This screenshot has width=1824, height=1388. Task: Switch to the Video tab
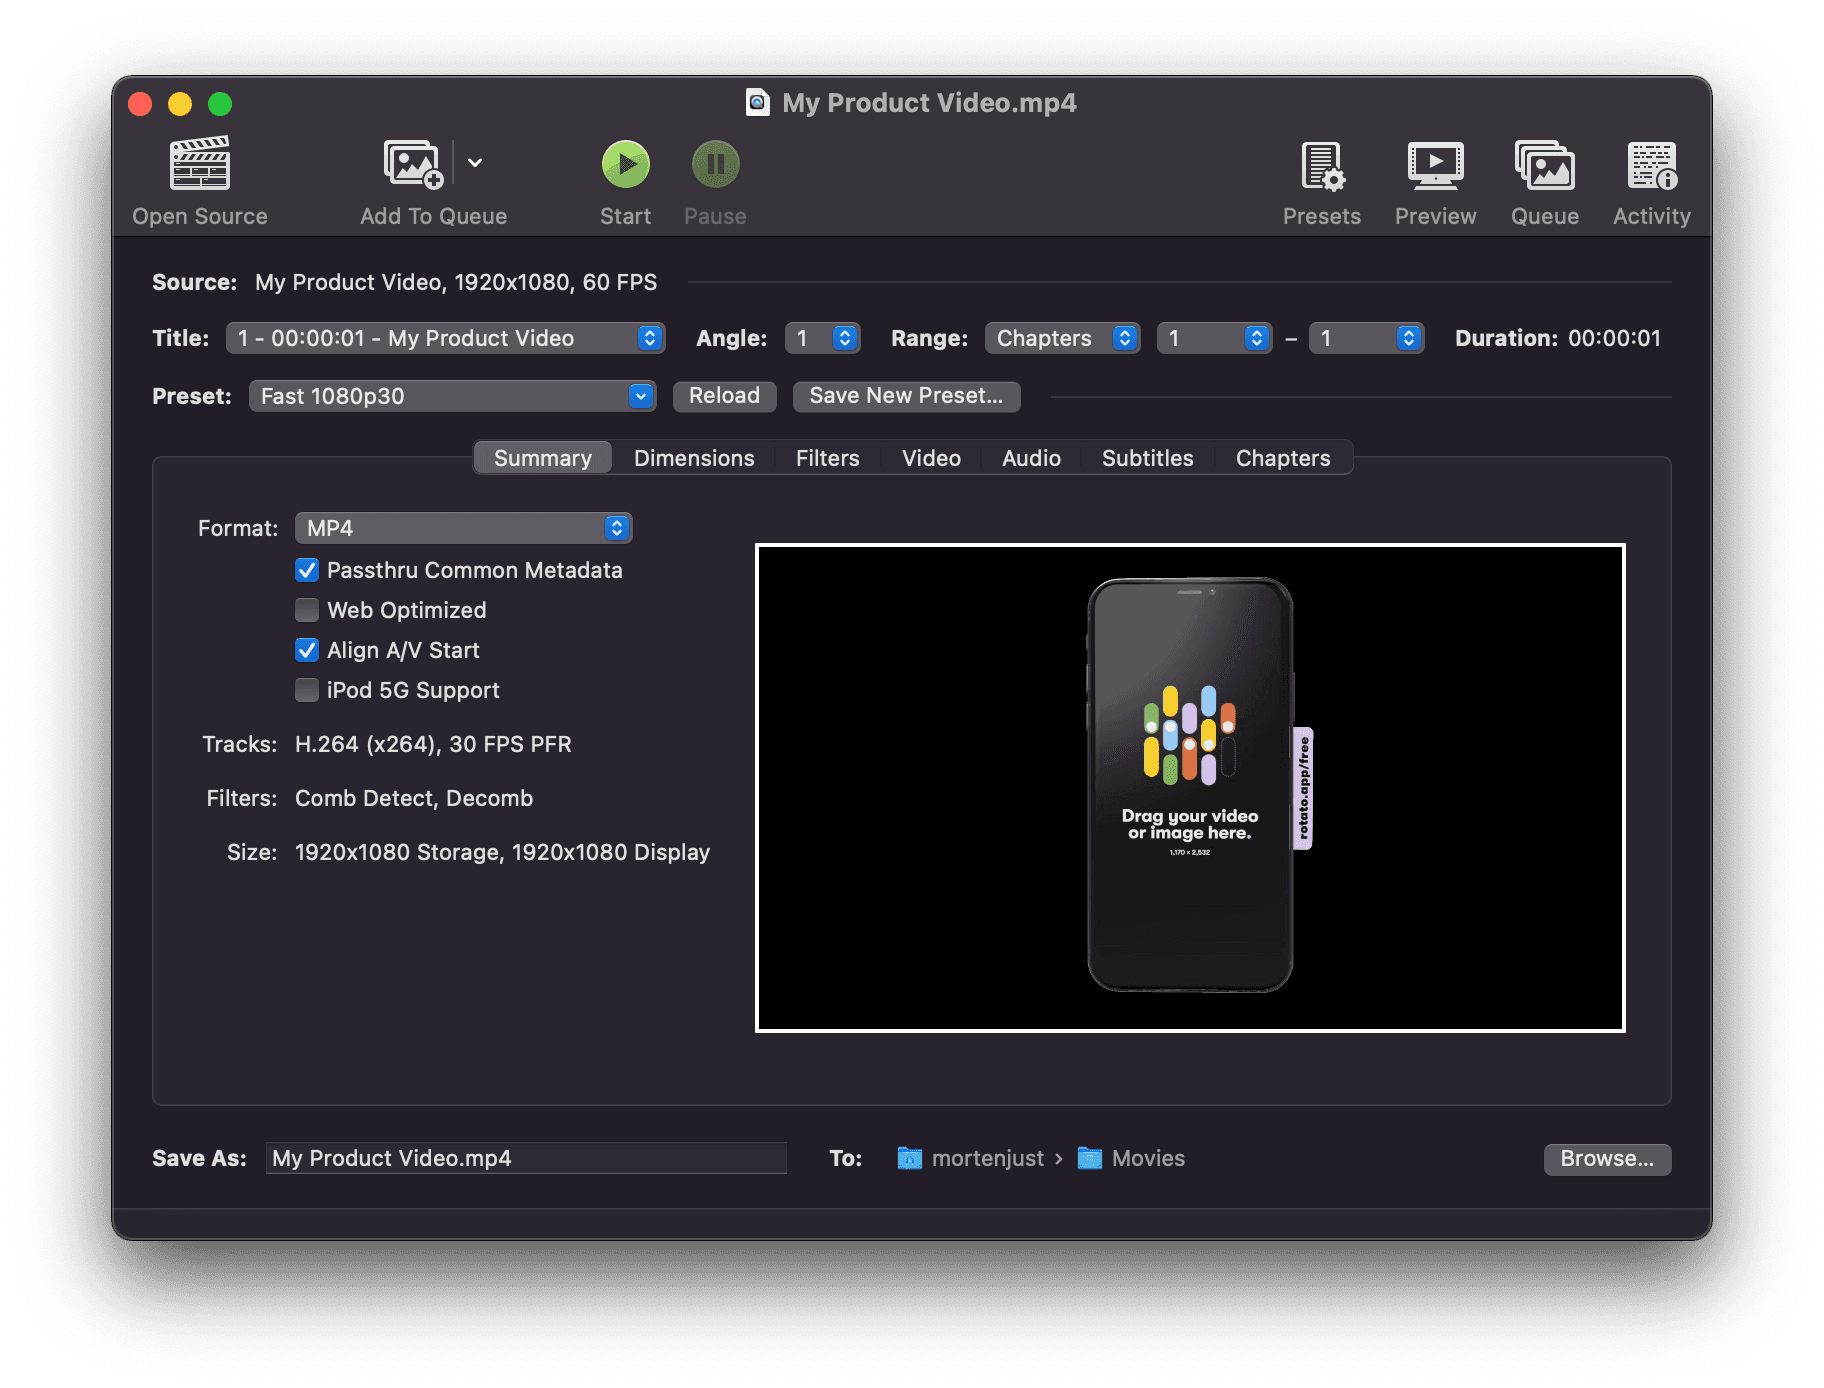930,458
